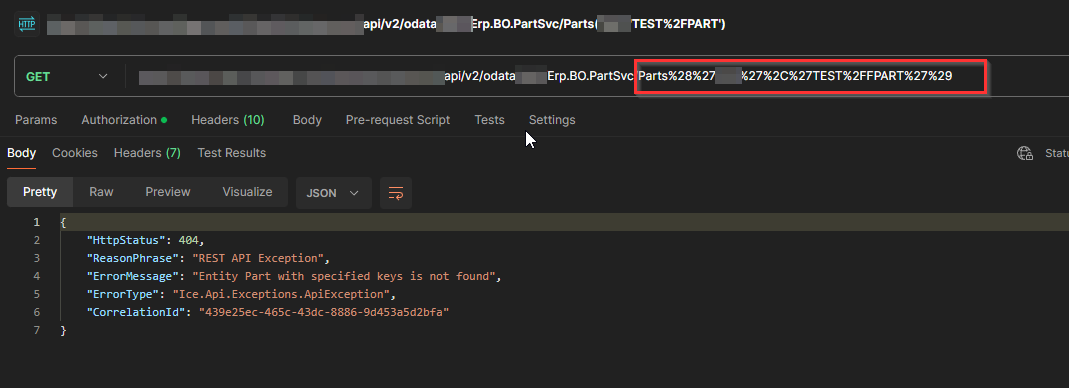Show response Headers (7) tab
The image size is (1069, 388).
[x=147, y=153]
